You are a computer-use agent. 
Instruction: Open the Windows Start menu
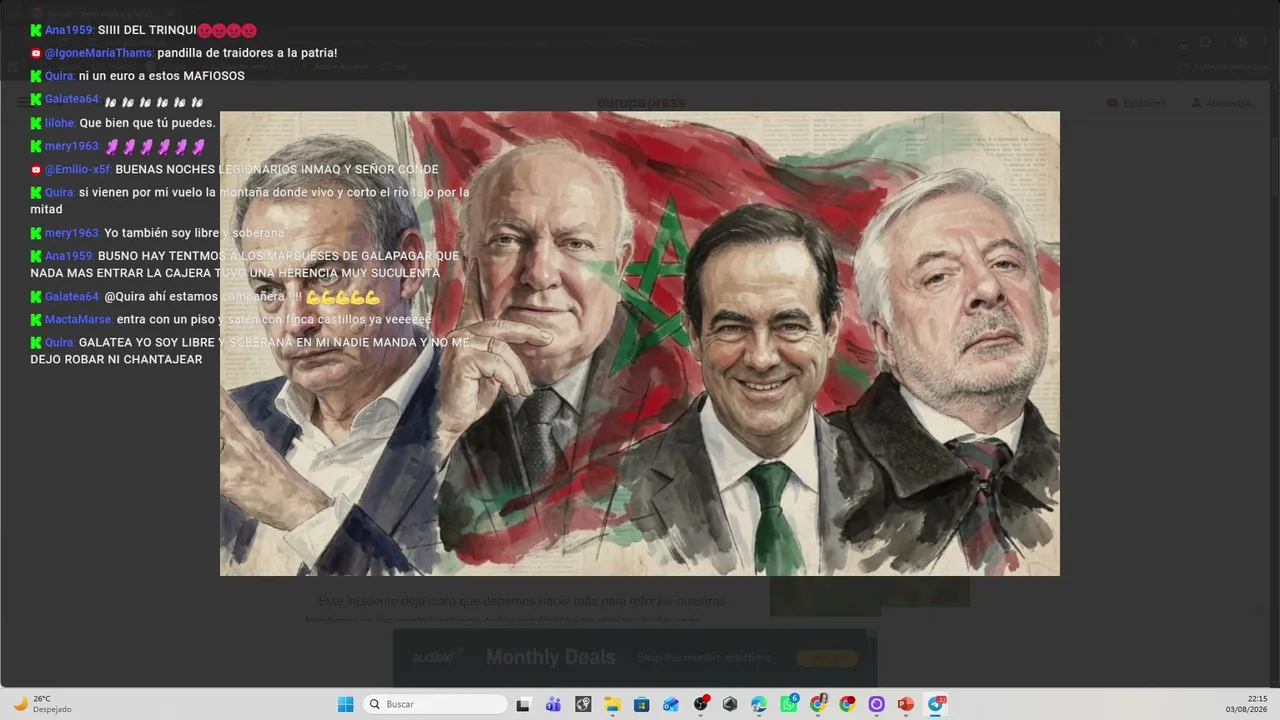tap(346, 704)
